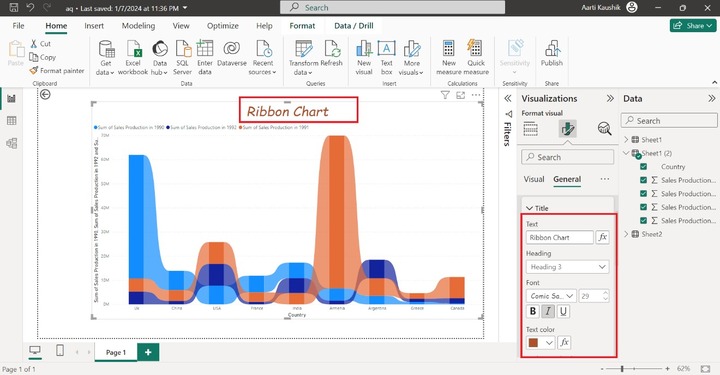Toggle first Sales Production field checkbox
Viewport: 720px width, 375px height.
pos(643,180)
